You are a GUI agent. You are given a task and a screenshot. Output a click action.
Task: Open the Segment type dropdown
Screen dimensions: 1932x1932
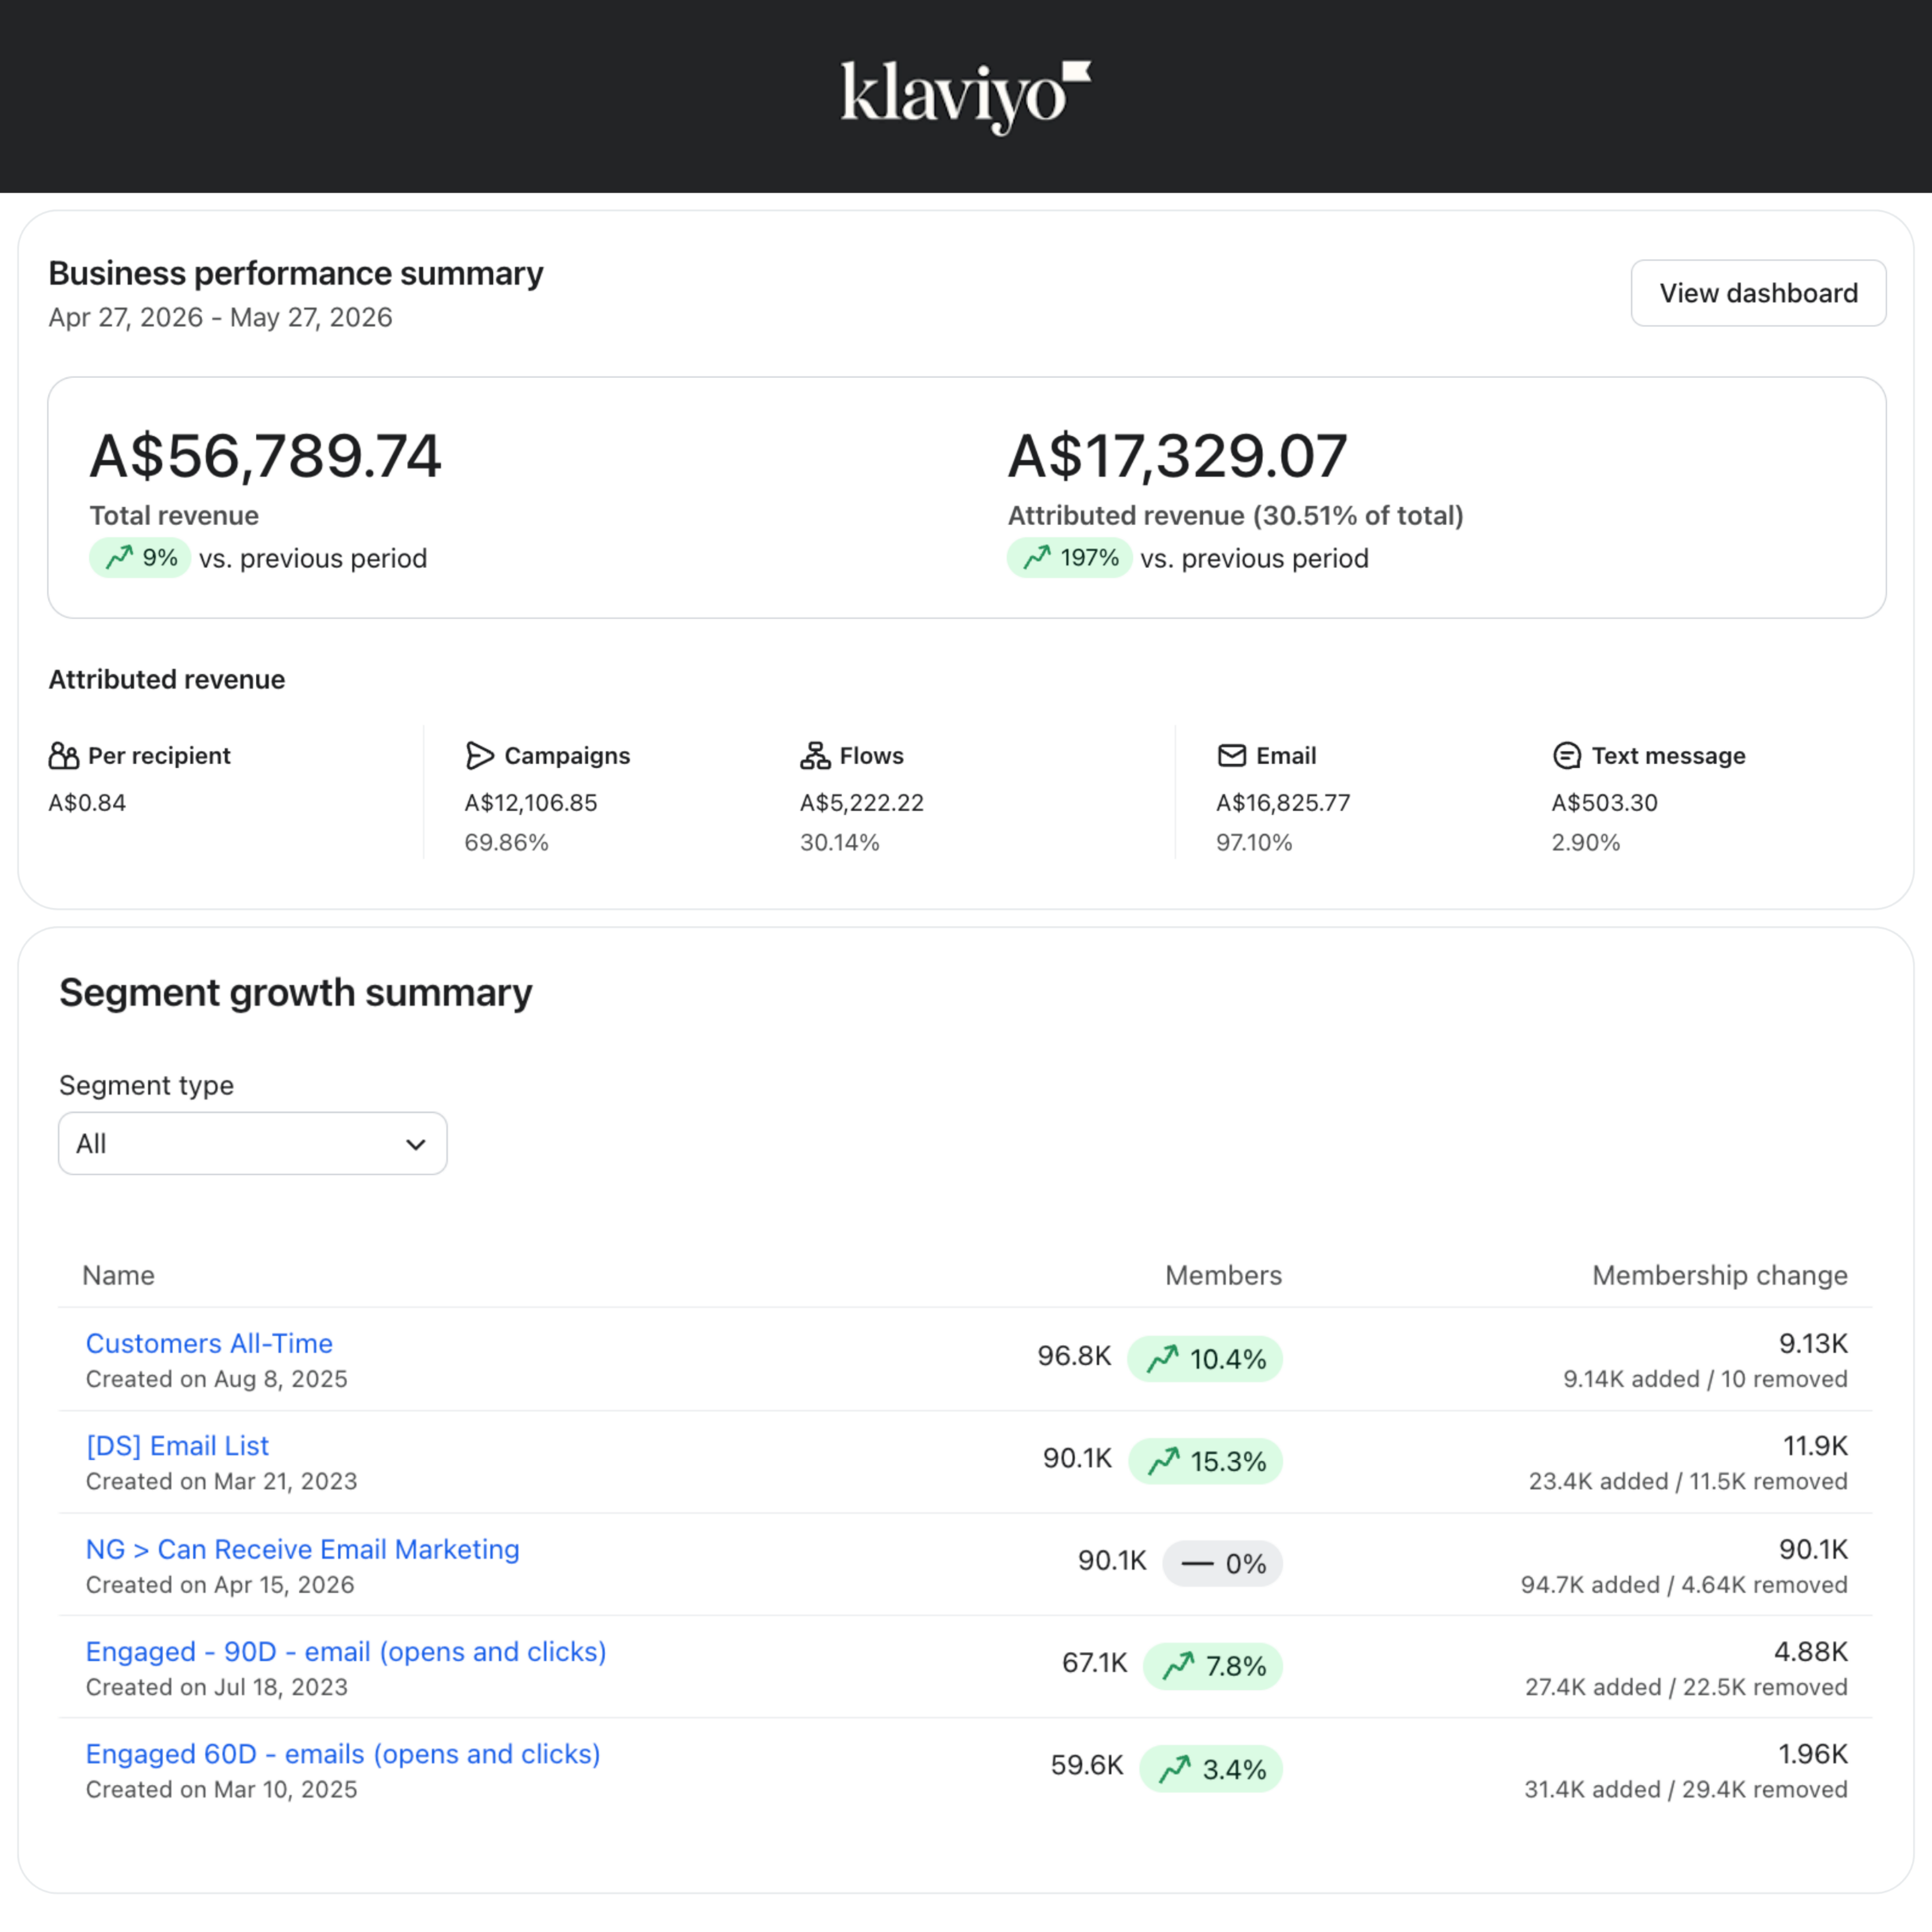pyautogui.click(x=253, y=1143)
